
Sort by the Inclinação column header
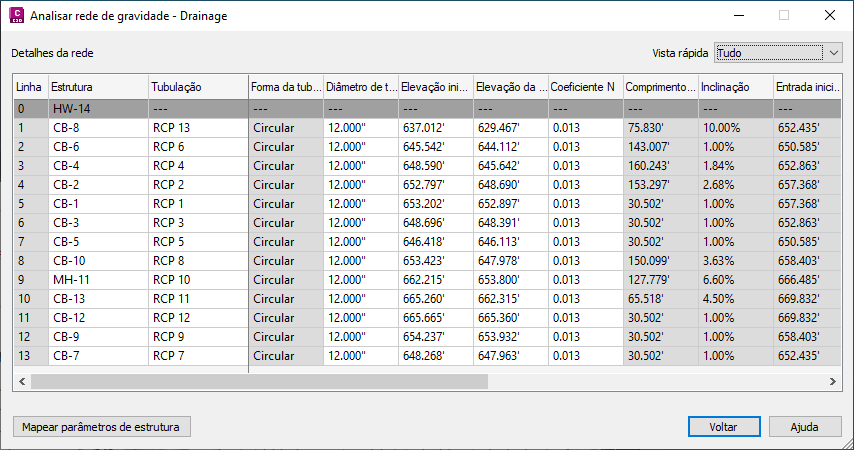click(735, 87)
